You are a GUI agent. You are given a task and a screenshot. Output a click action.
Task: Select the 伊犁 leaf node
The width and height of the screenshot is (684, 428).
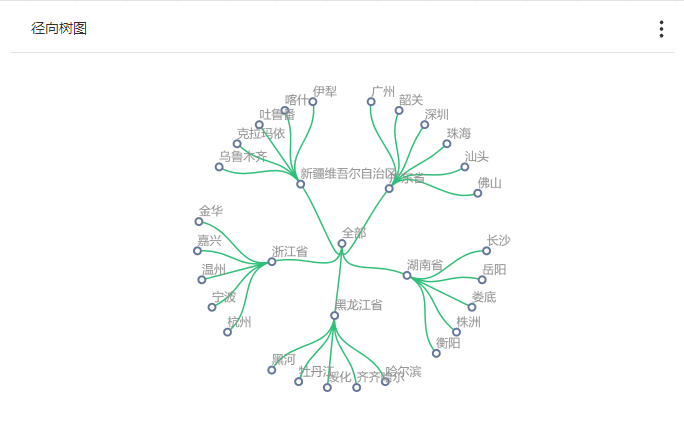[313, 101]
